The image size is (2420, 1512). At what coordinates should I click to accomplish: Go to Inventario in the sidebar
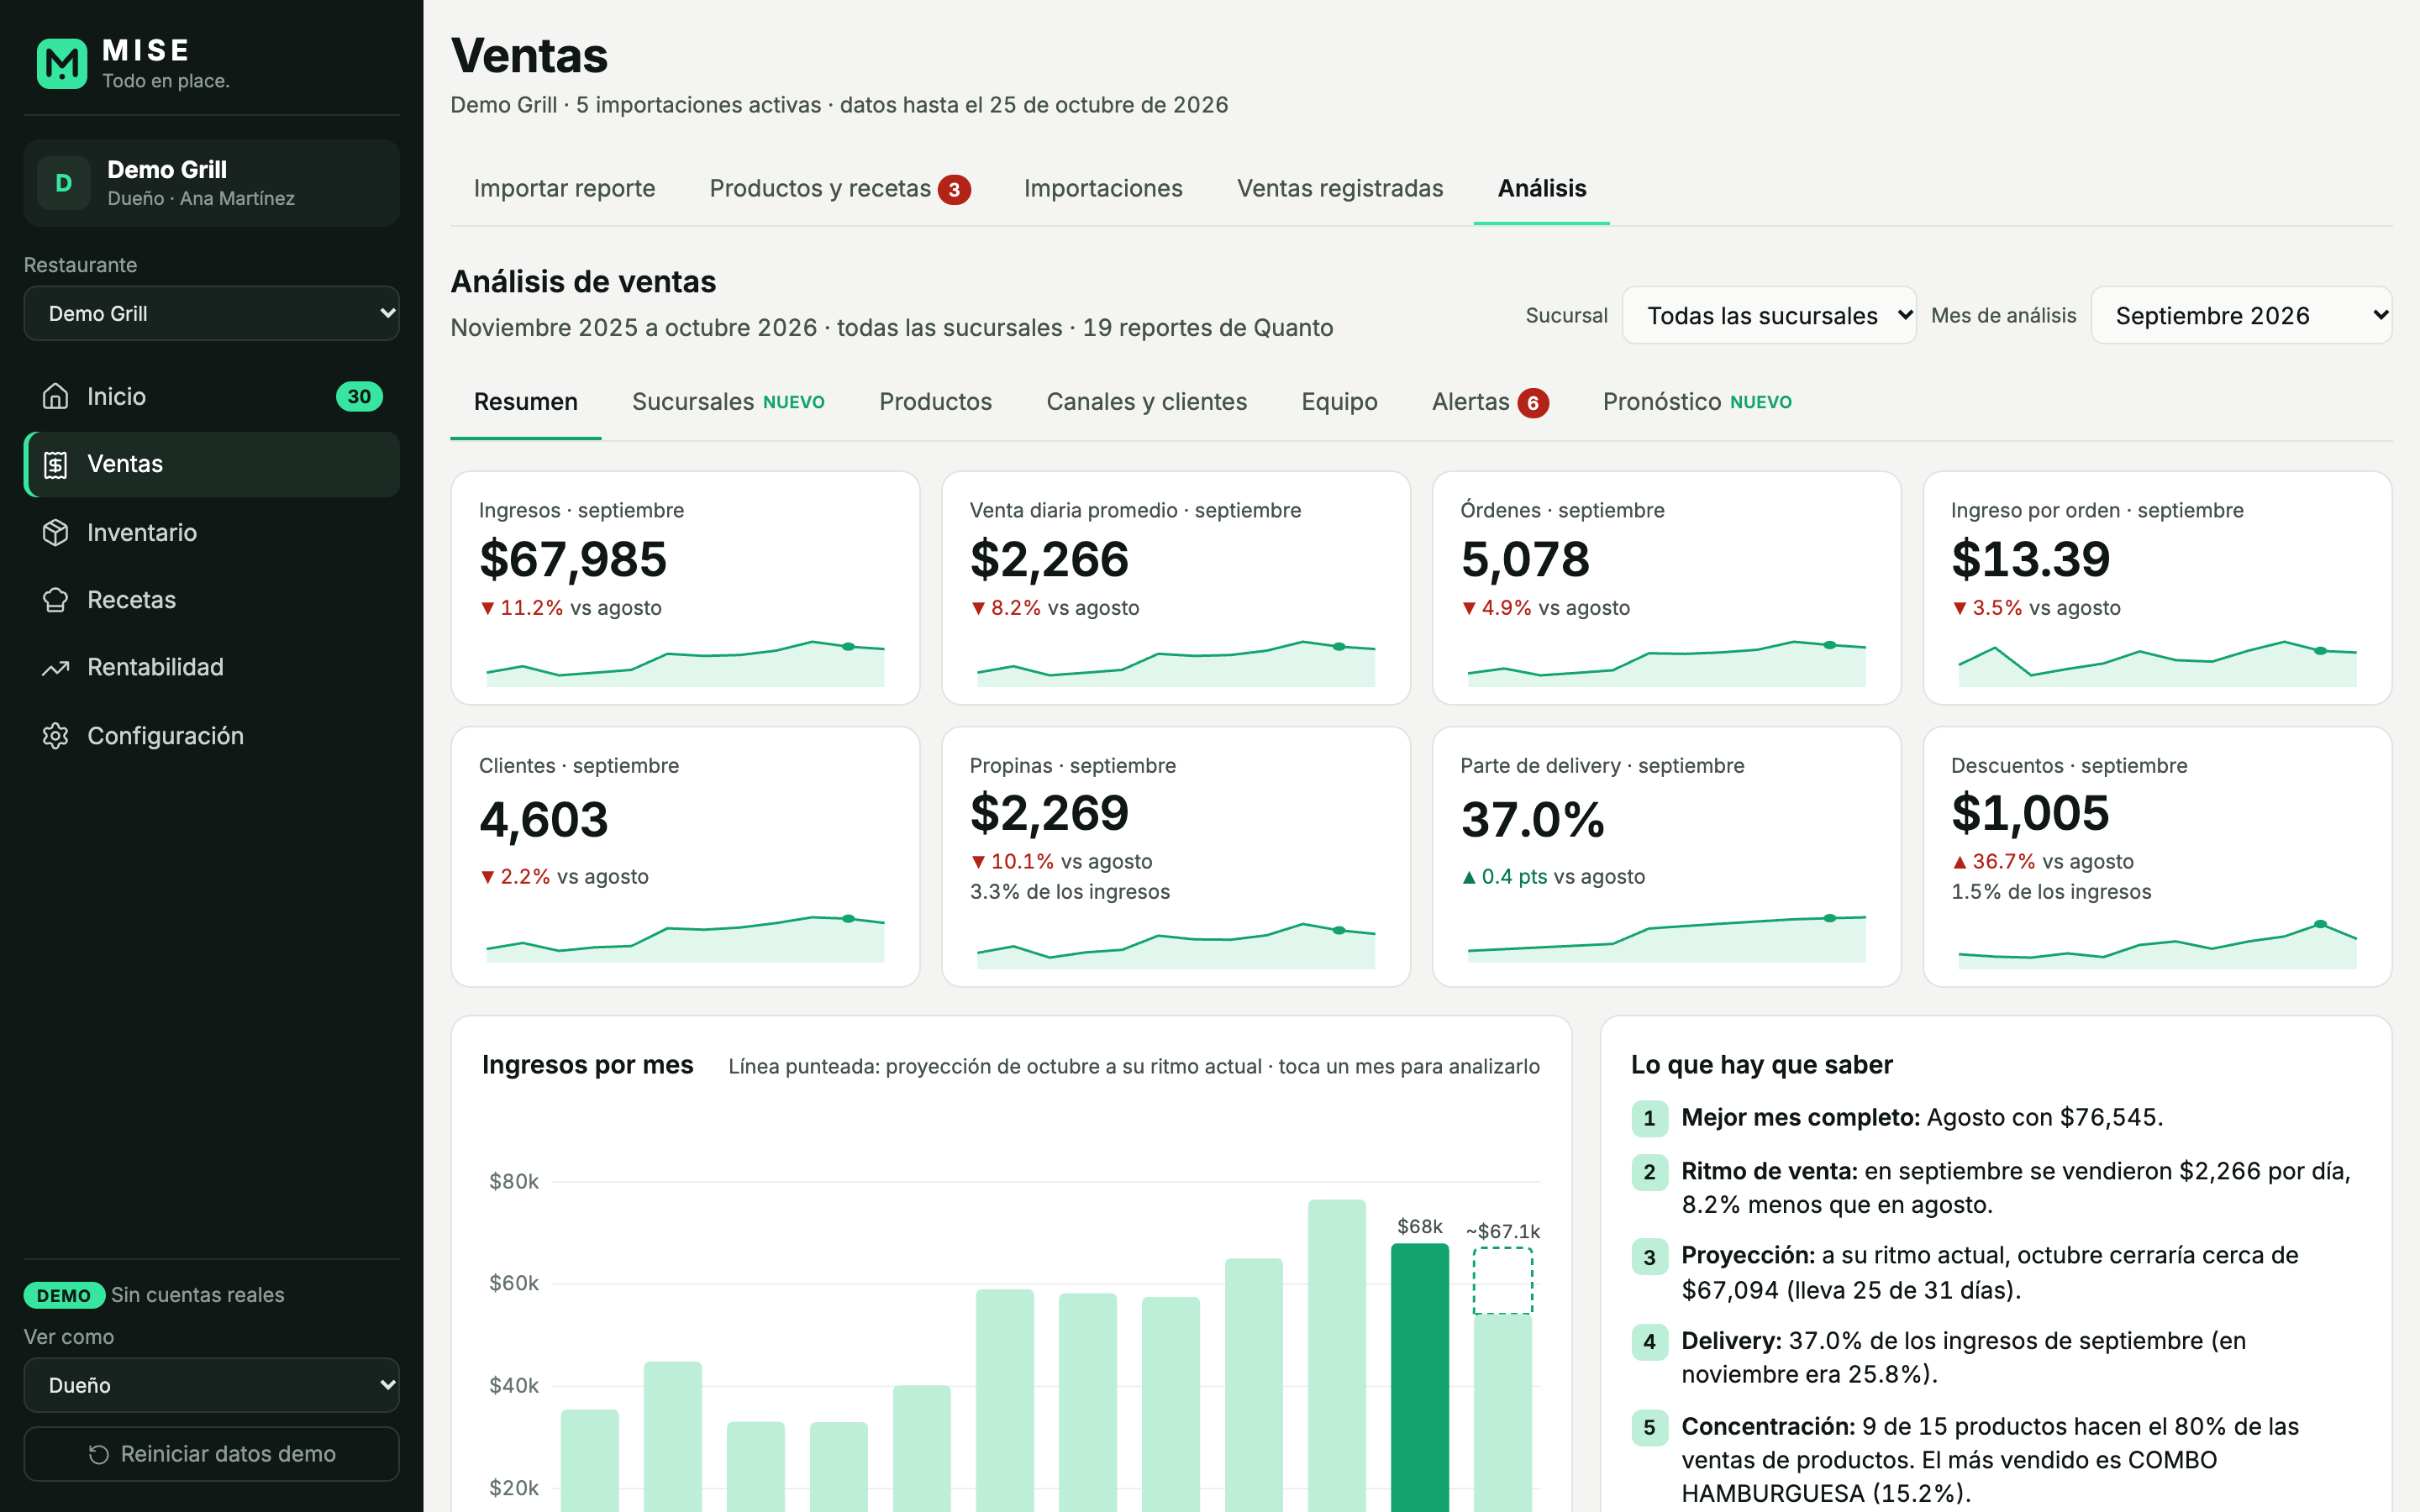[212, 532]
